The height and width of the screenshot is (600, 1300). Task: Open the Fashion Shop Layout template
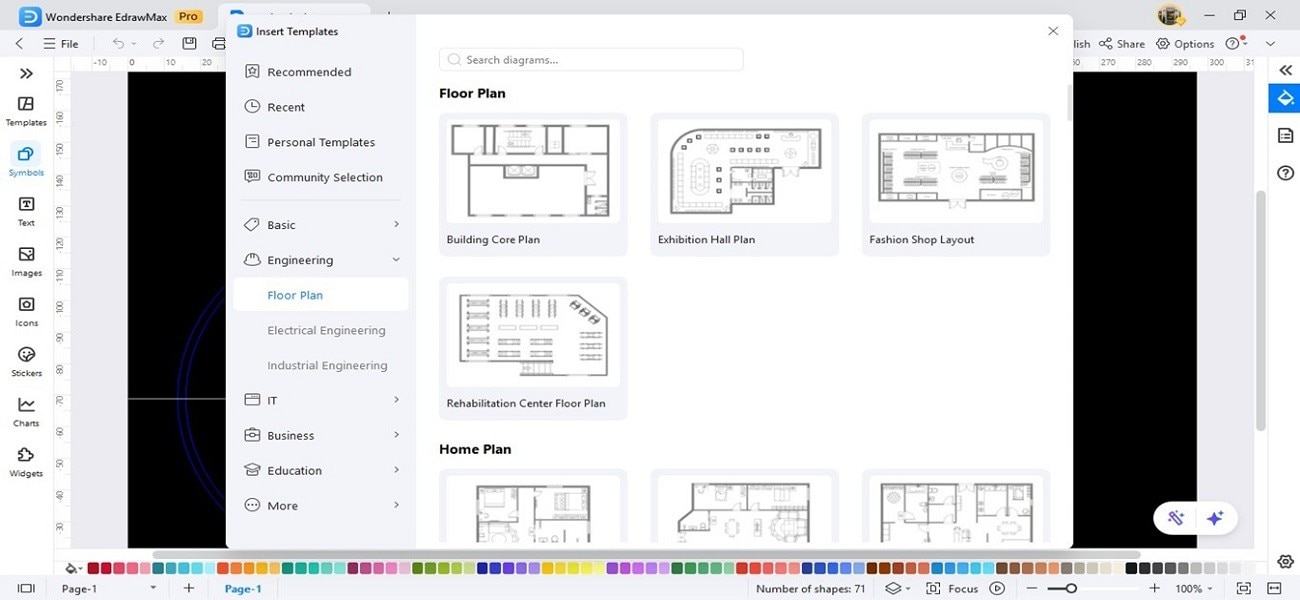click(x=956, y=184)
